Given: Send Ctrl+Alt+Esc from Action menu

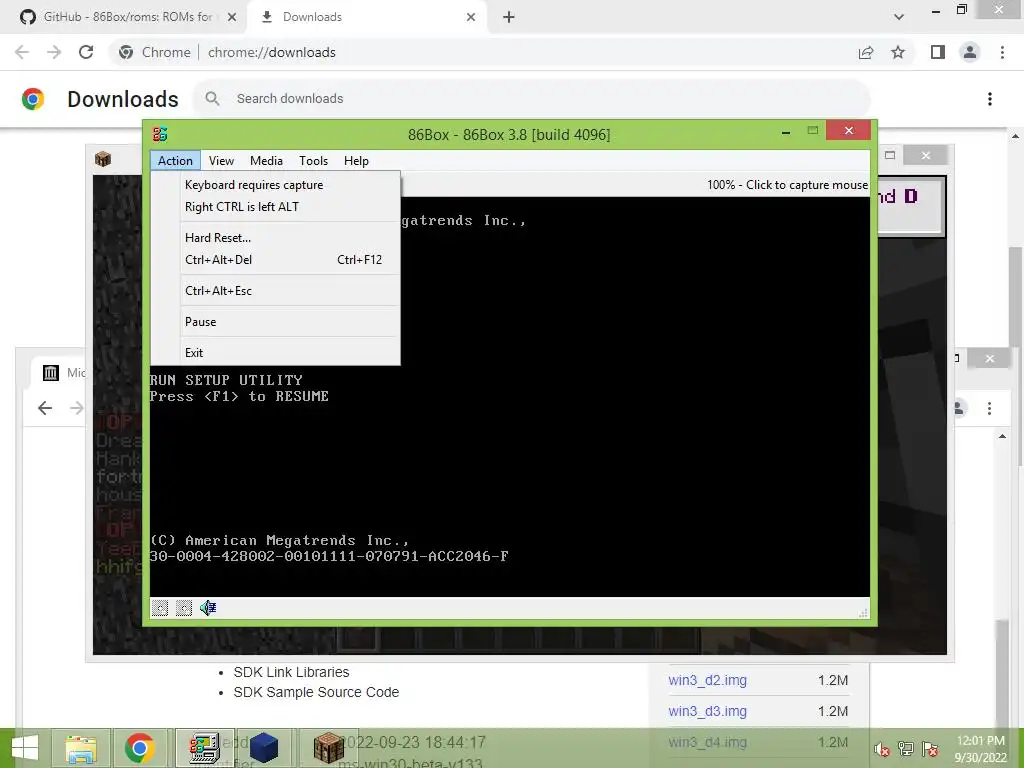Looking at the screenshot, I should (x=275, y=291).
